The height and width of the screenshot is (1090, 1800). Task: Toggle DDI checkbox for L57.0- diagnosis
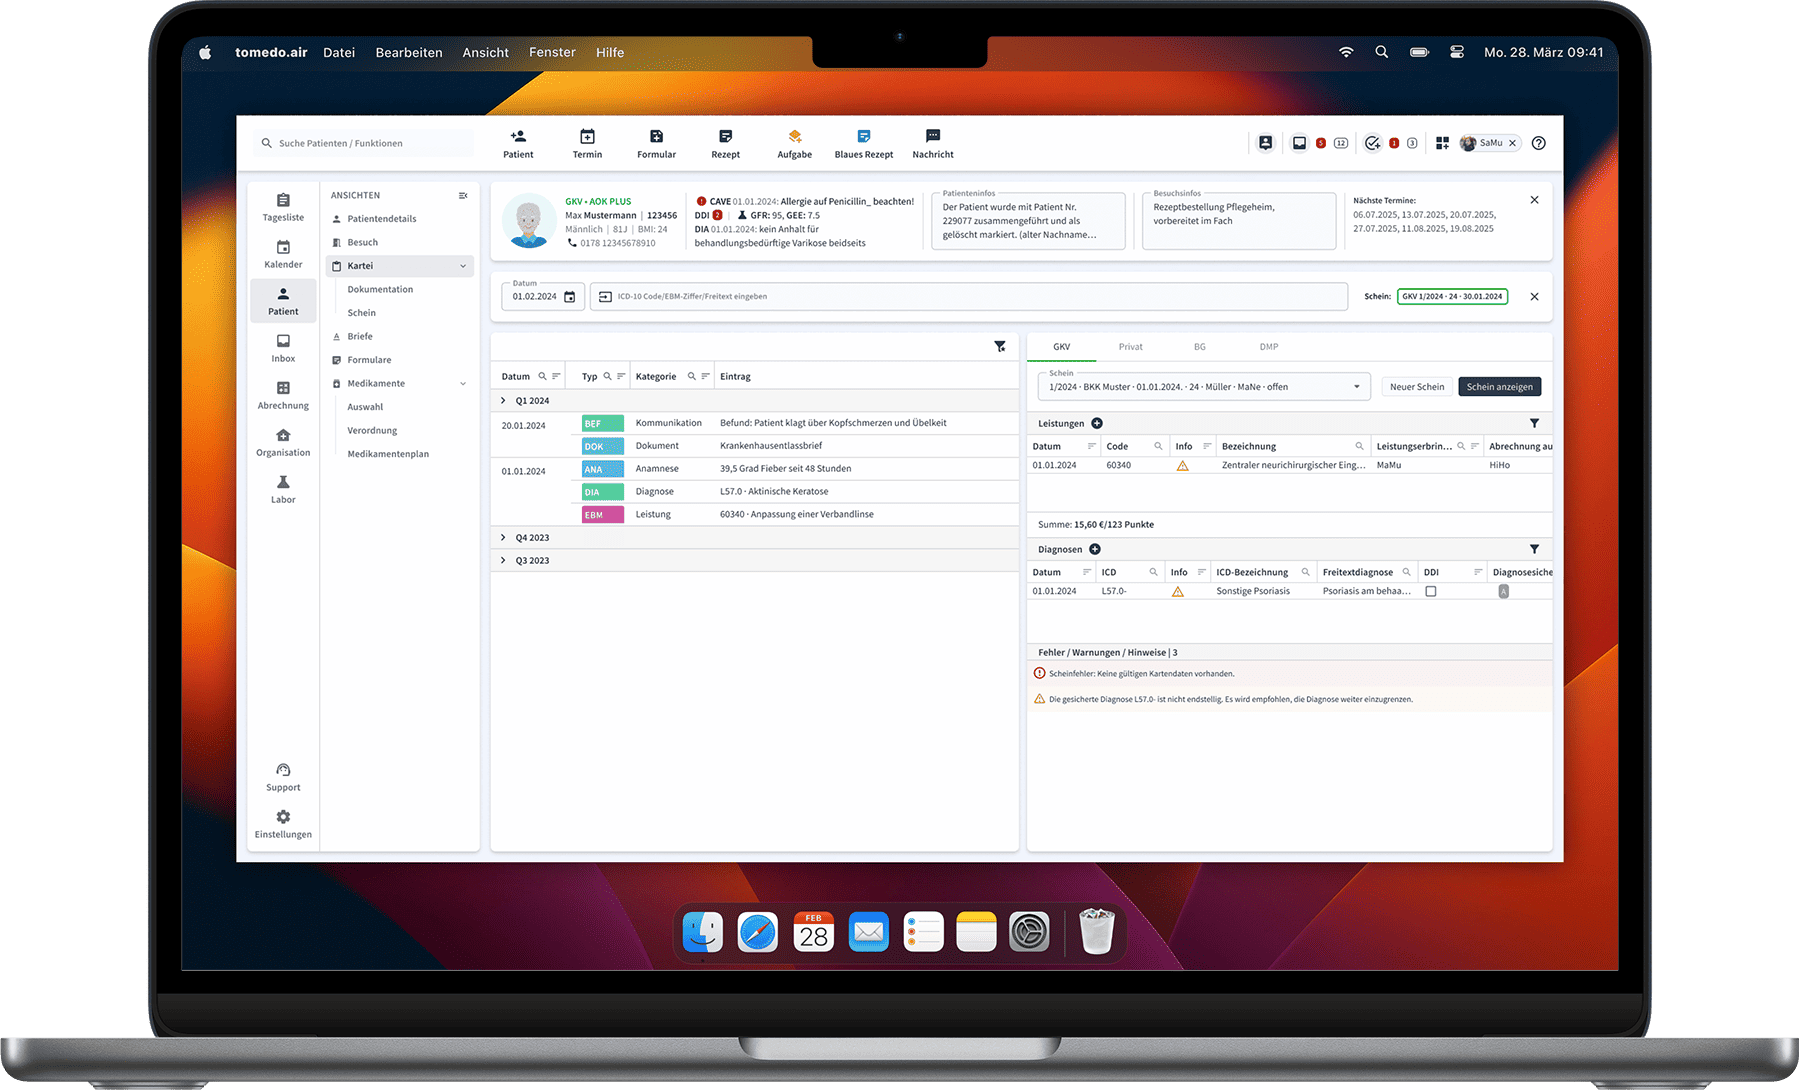1431,591
